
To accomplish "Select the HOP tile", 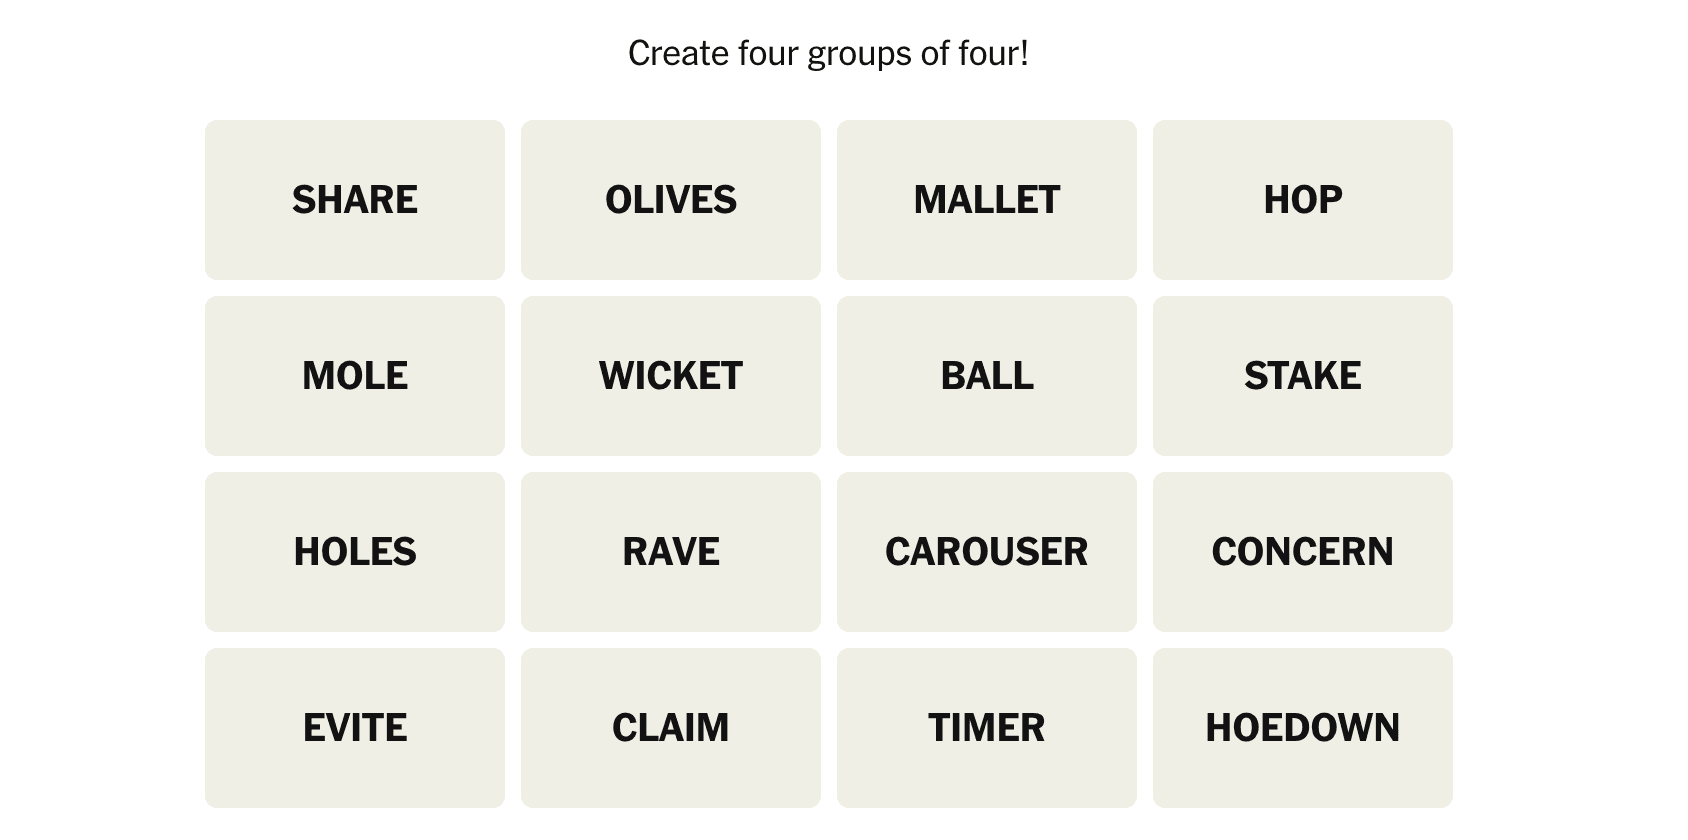I will pyautogui.click(x=1302, y=200).
